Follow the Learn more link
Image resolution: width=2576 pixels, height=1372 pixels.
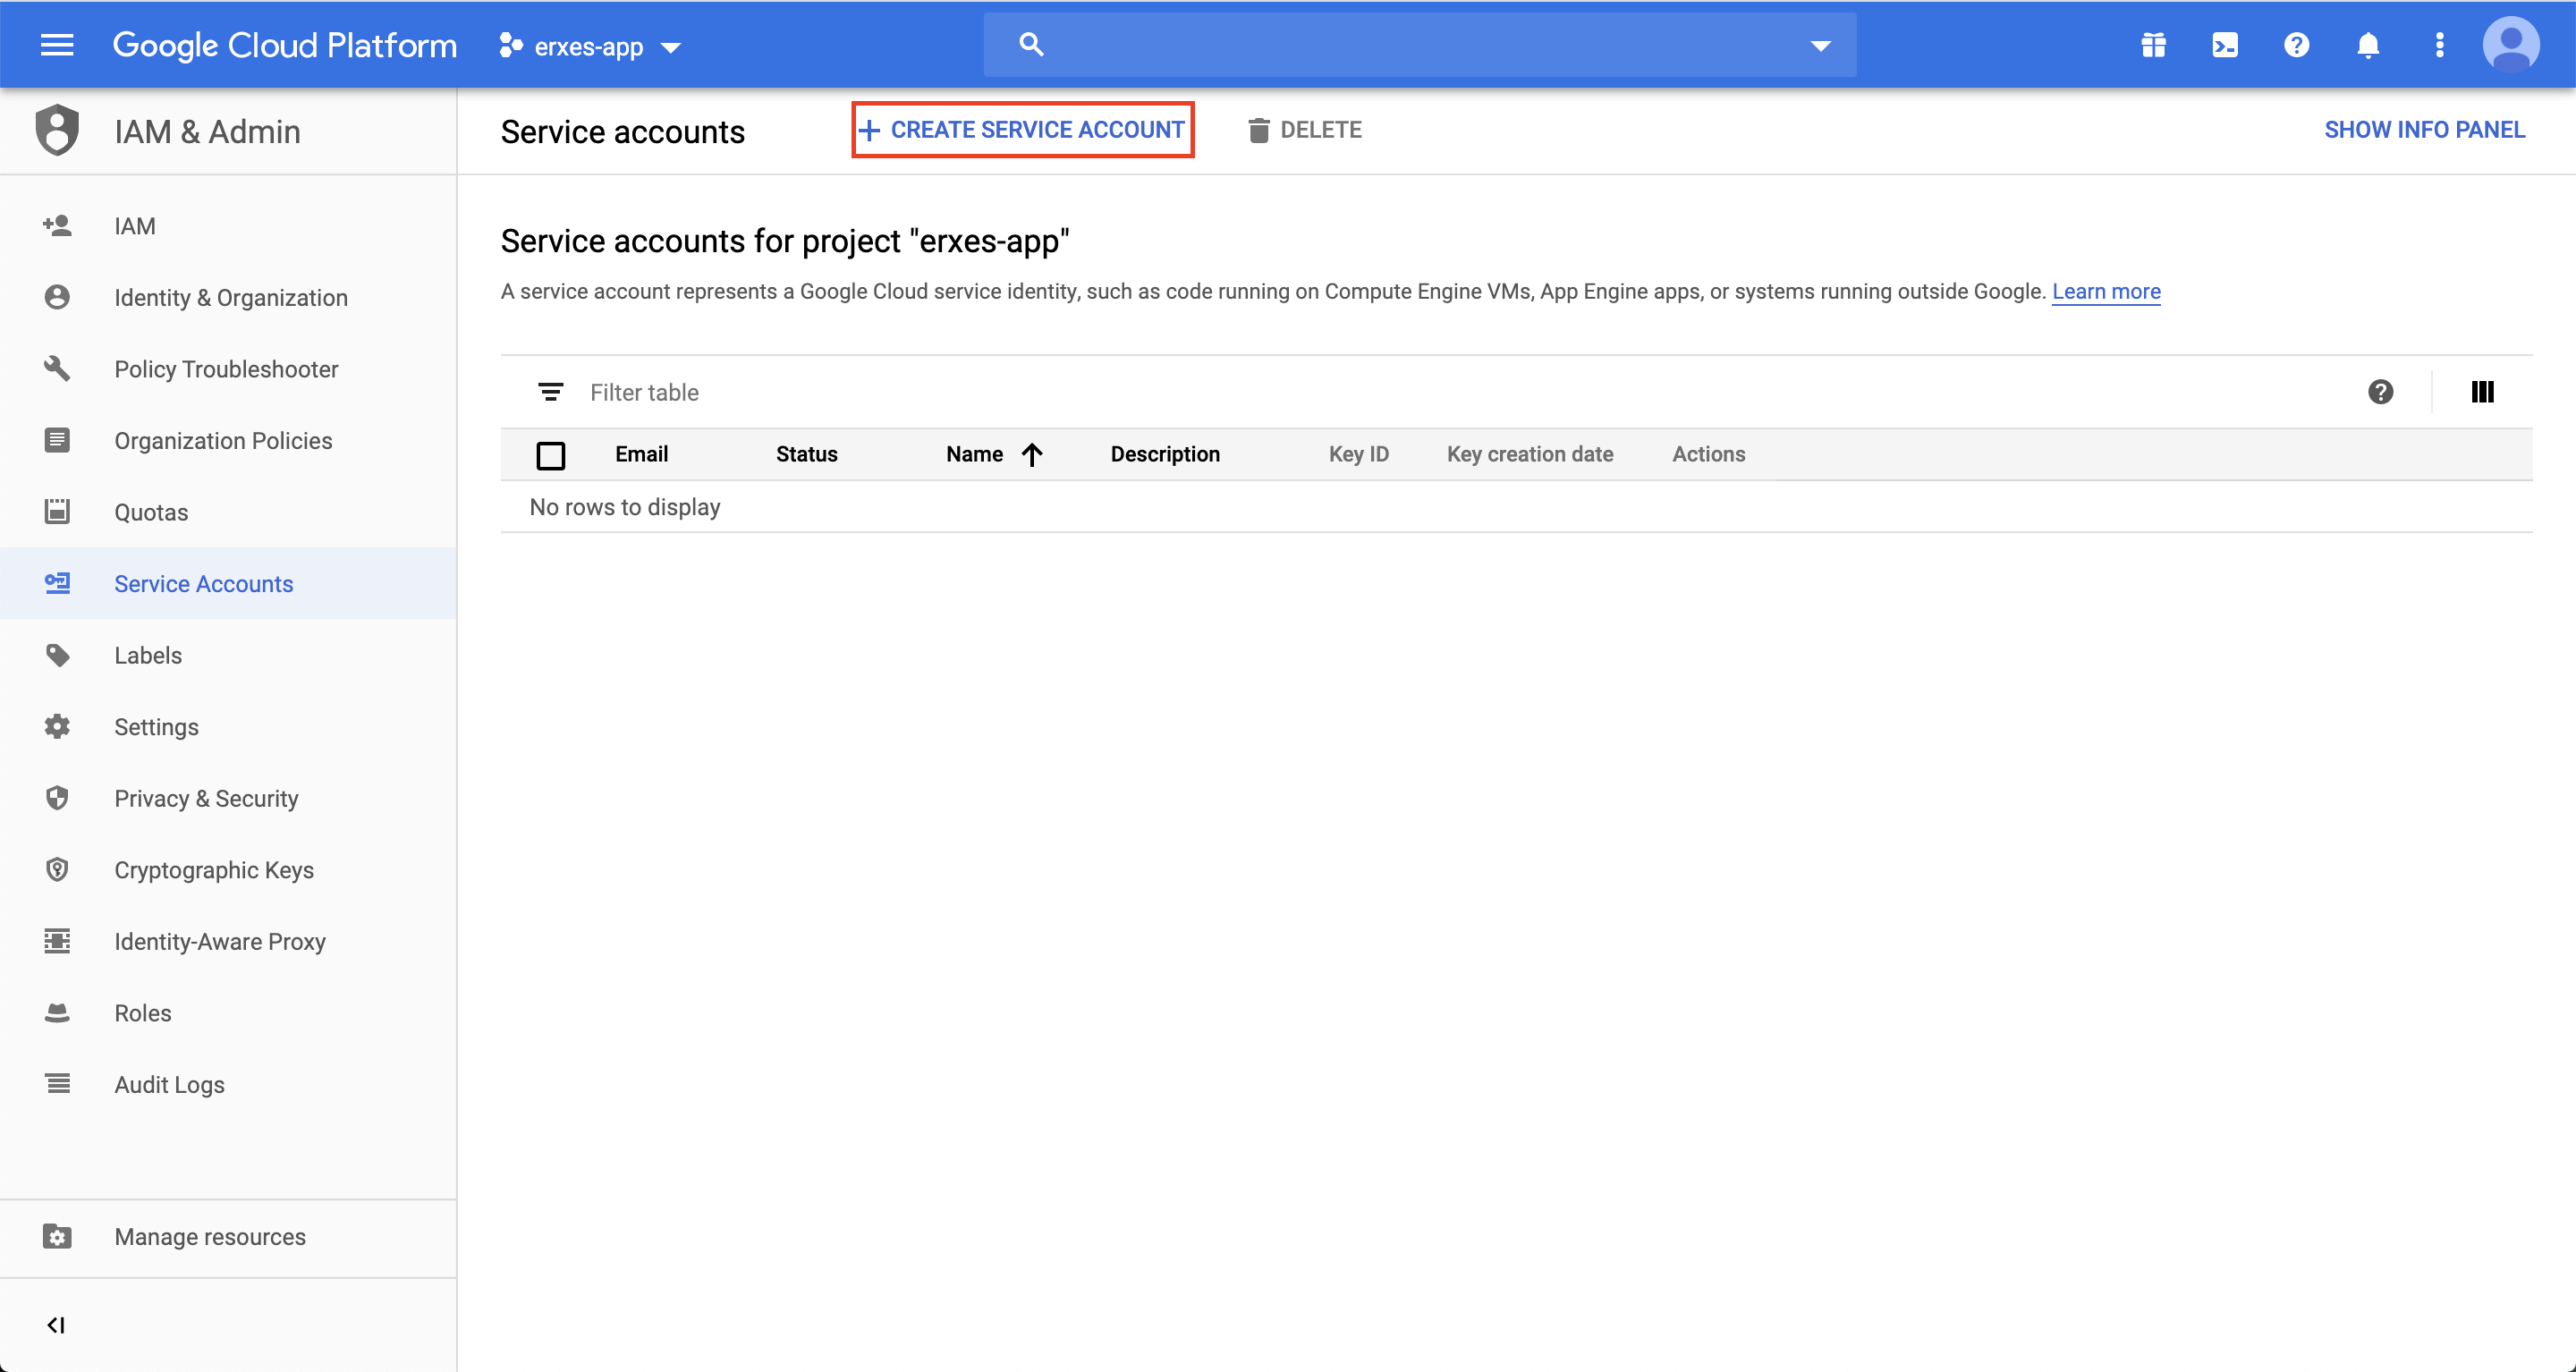pyautogui.click(x=2106, y=292)
